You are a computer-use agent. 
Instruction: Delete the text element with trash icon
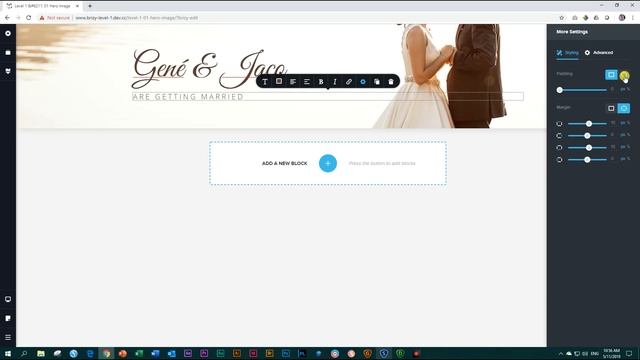(391, 82)
